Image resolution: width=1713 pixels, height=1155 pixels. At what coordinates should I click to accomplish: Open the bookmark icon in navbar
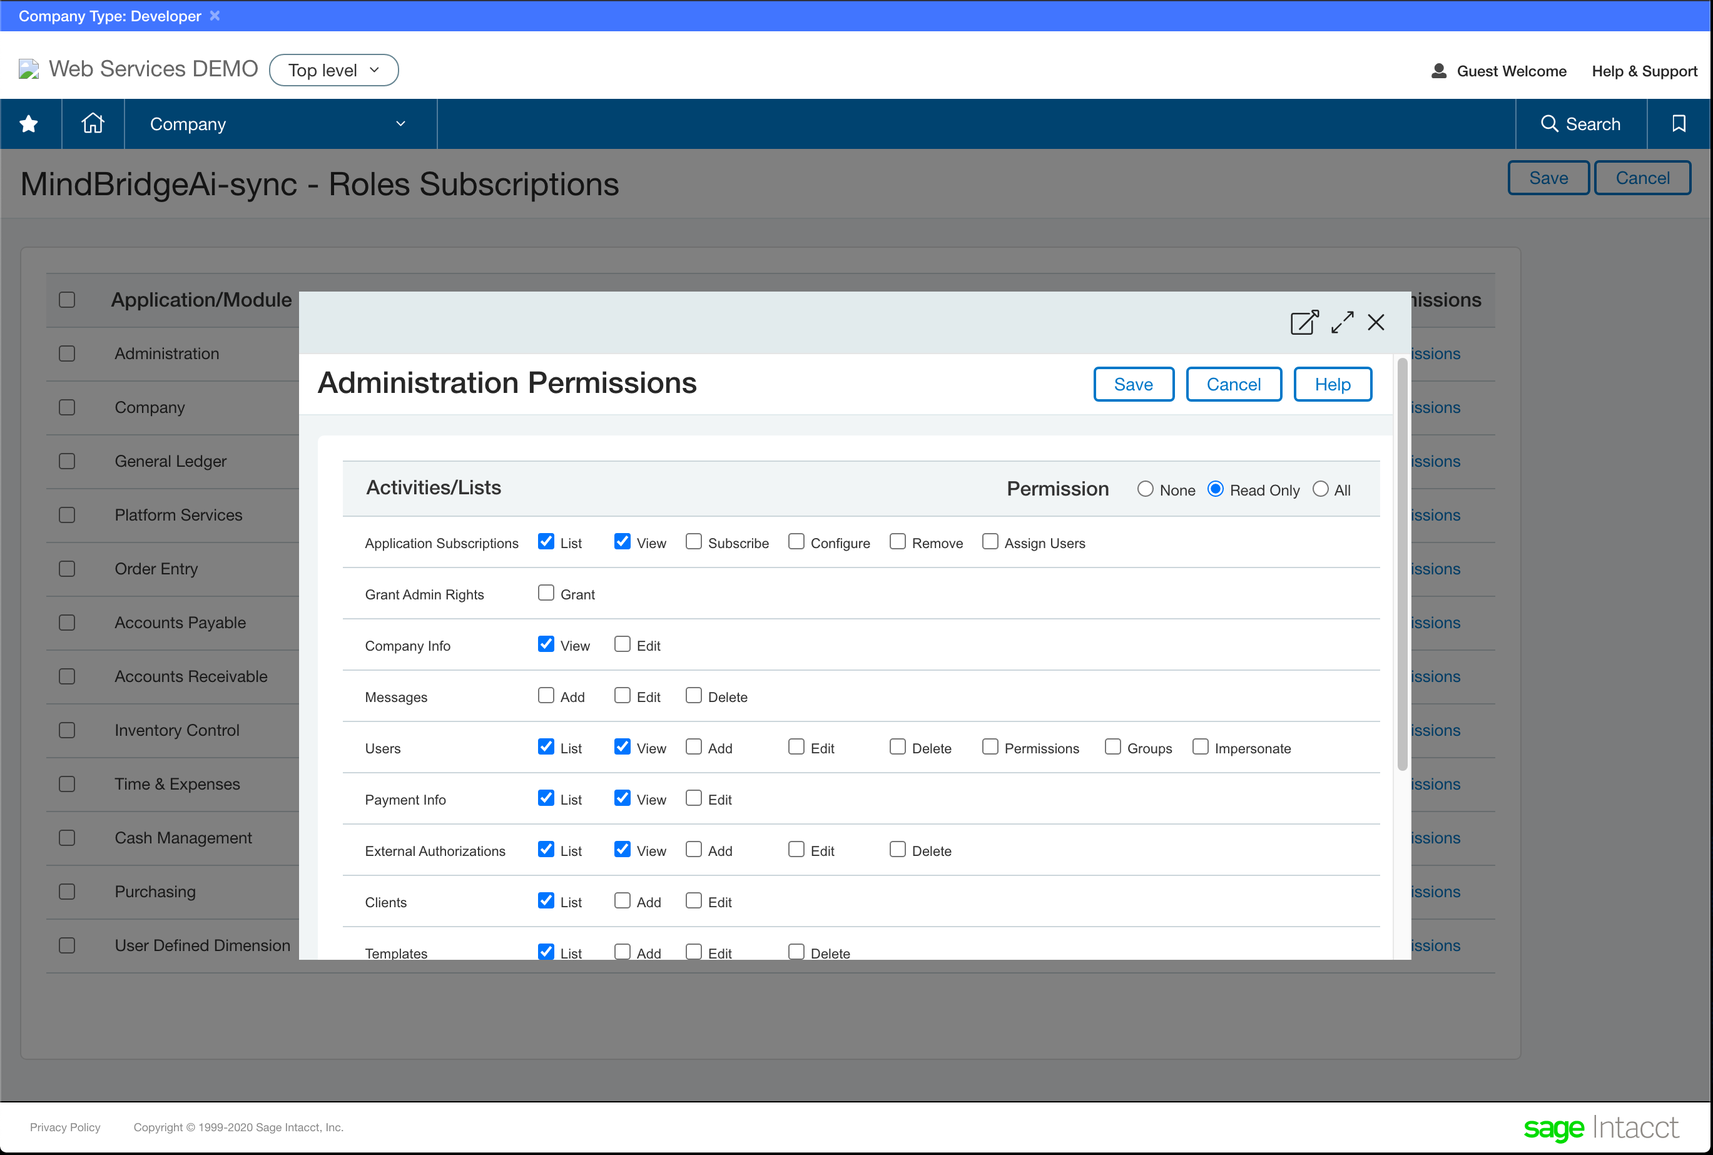click(x=1679, y=124)
